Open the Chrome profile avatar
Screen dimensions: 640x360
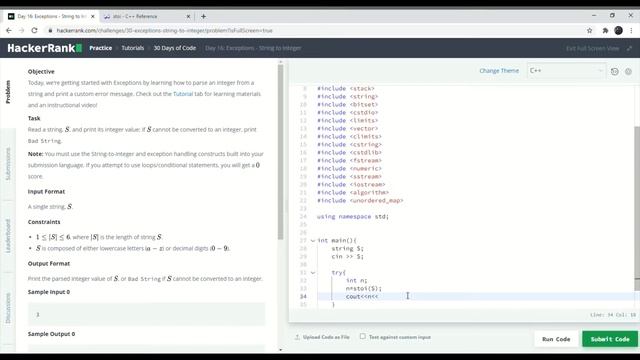[618, 30]
